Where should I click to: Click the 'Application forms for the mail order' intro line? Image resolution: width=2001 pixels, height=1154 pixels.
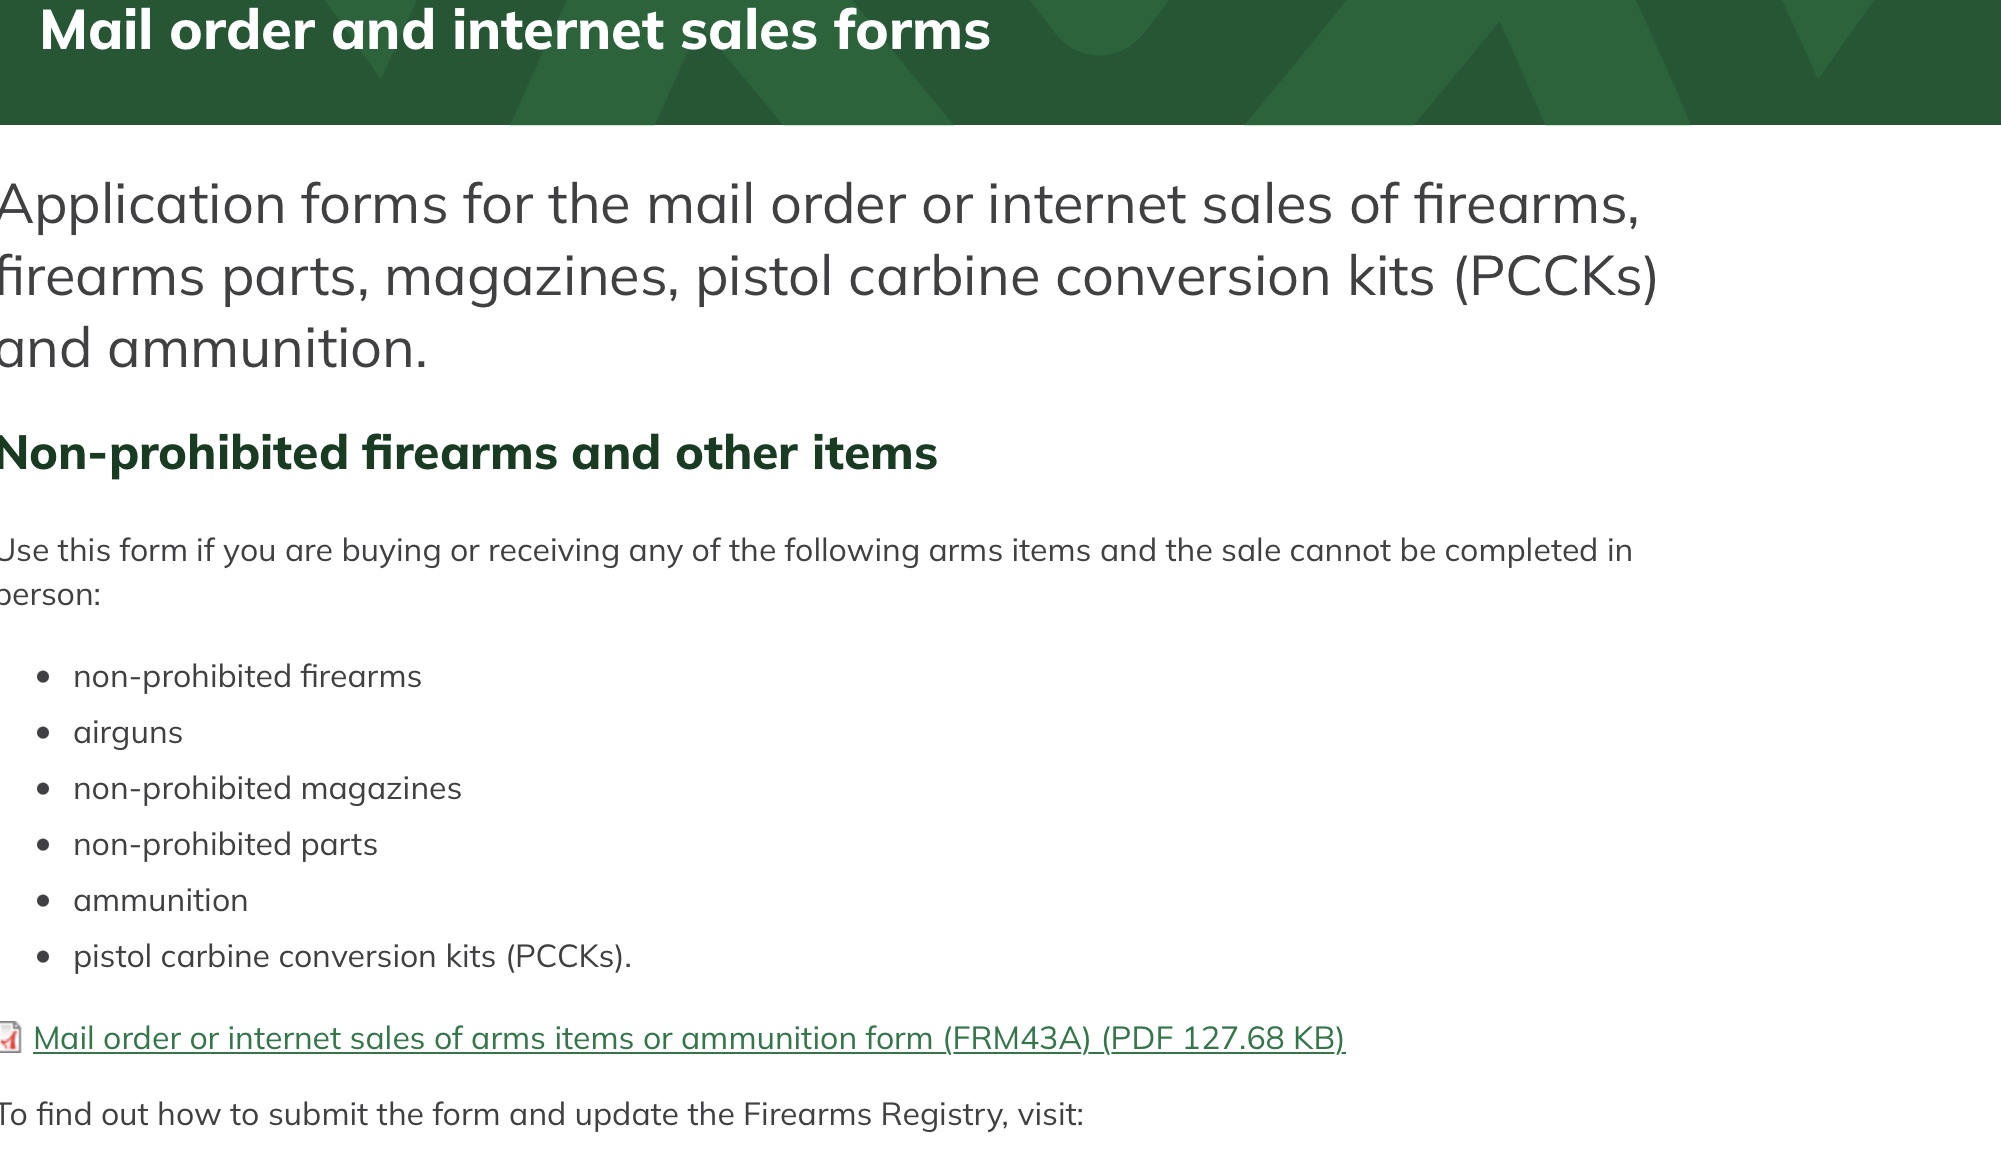[x=820, y=204]
